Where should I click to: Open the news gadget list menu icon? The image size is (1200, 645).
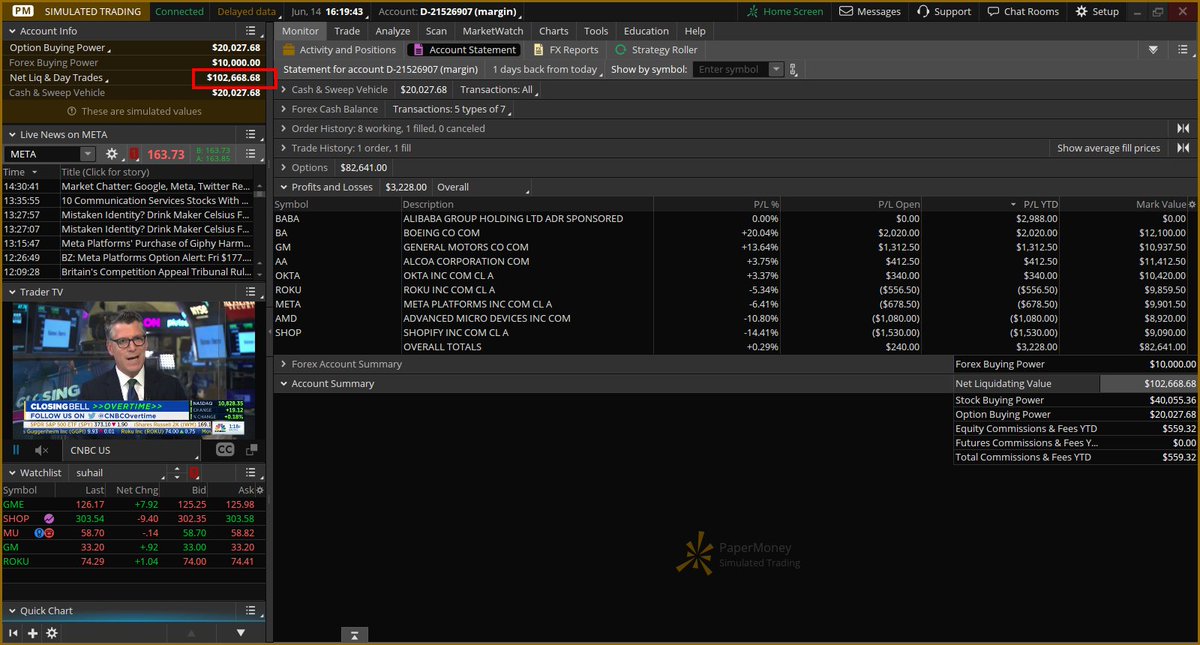(252, 154)
